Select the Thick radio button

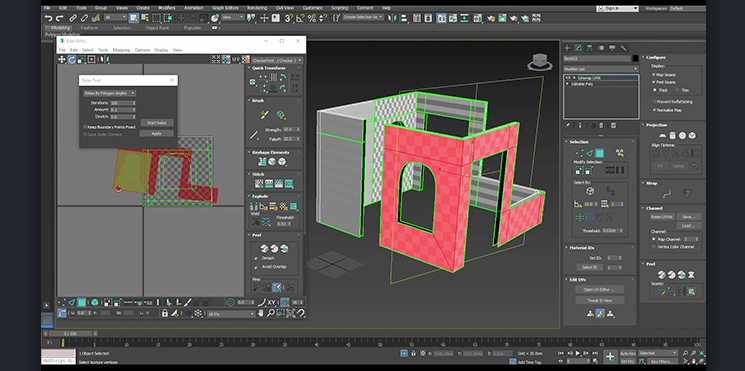point(655,90)
